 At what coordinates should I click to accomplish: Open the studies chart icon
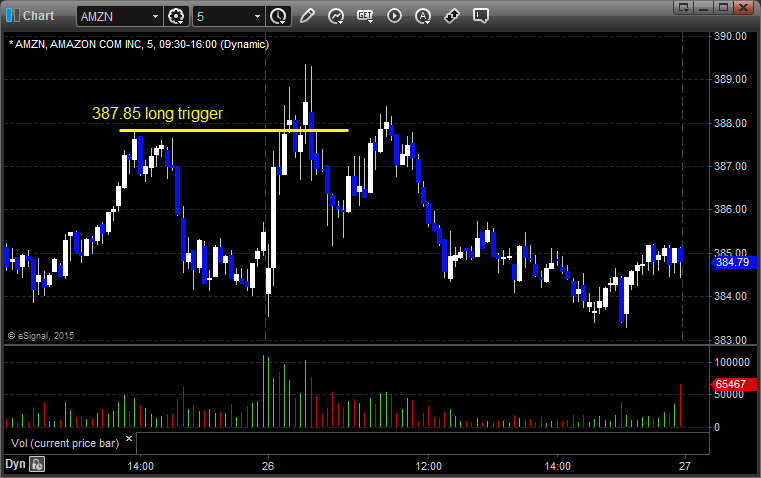336,16
